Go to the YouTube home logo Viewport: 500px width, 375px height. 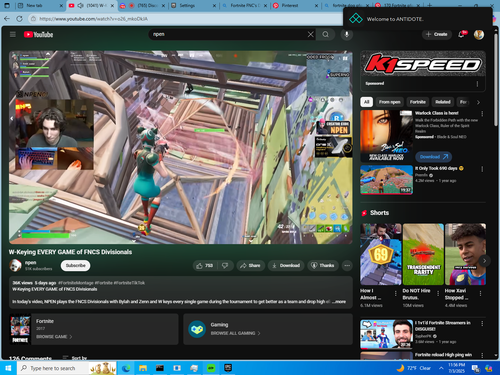click(x=38, y=34)
